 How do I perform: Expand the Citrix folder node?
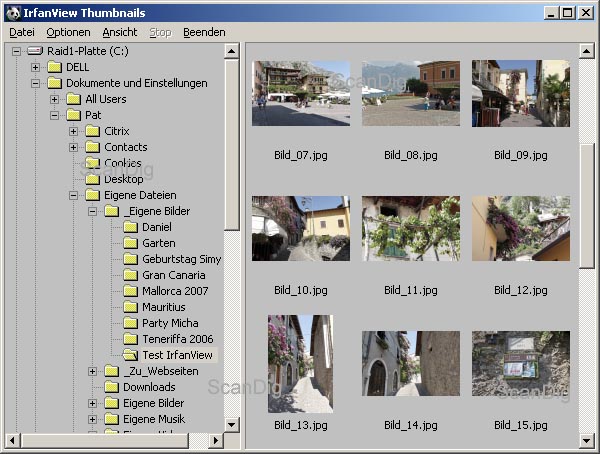pyautogui.click(x=73, y=131)
